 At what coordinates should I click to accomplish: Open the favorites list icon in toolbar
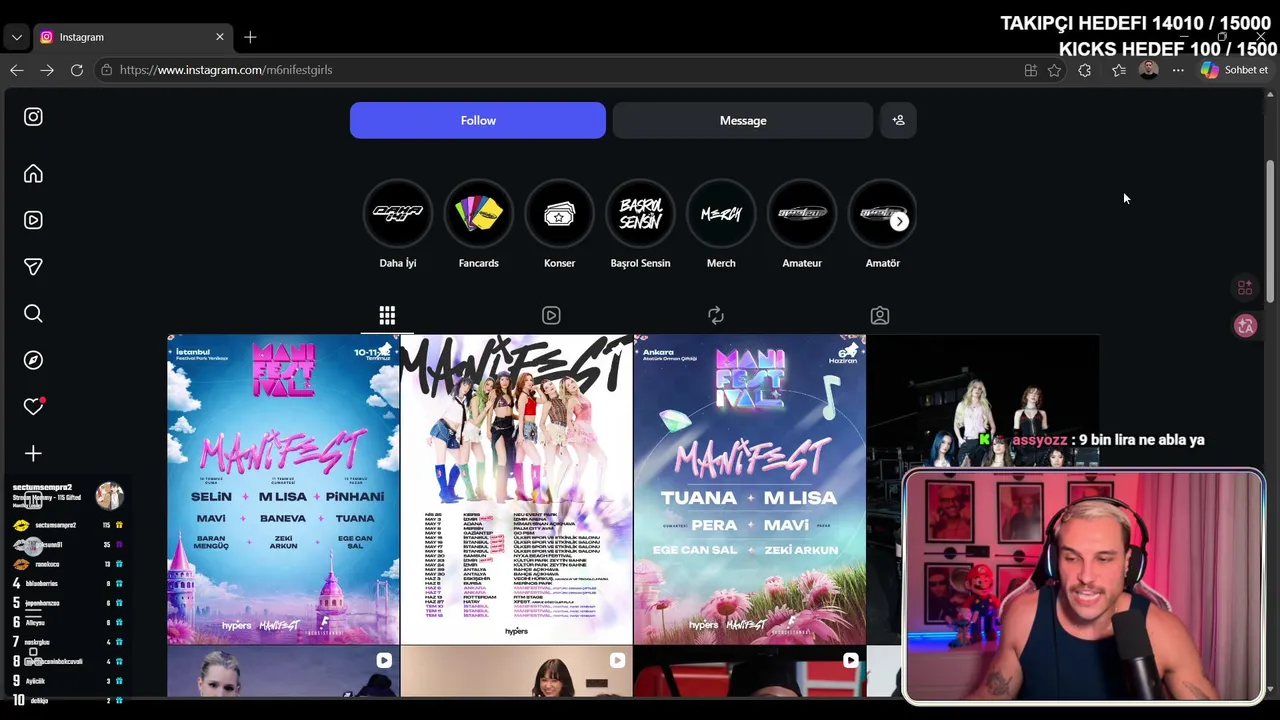coord(1119,70)
